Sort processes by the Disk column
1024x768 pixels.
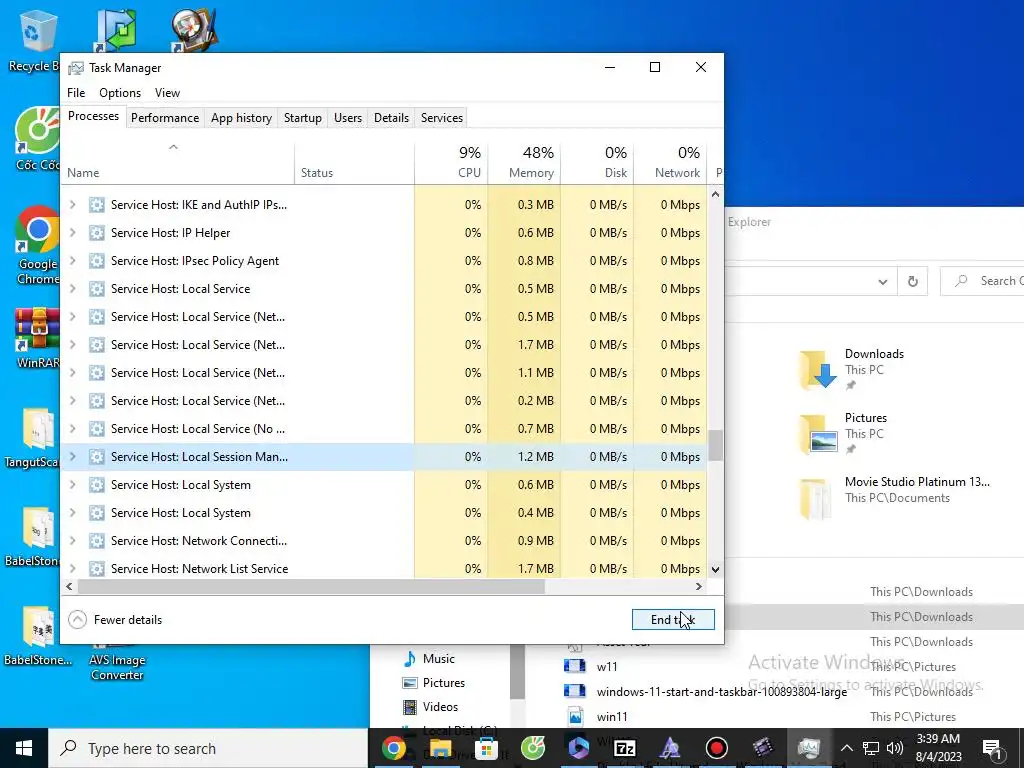tap(597, 162)
